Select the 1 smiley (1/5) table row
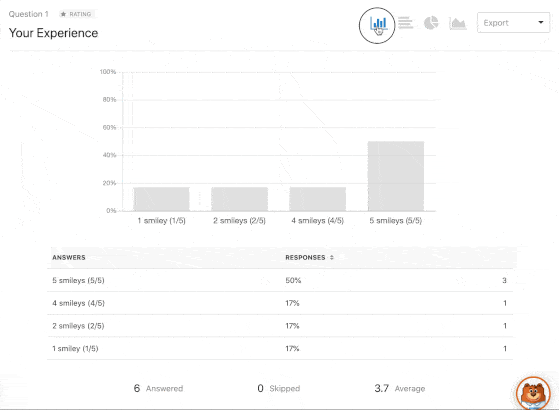Image resolution: width=559 pixels, height=410 pixels. coord(280,348)
